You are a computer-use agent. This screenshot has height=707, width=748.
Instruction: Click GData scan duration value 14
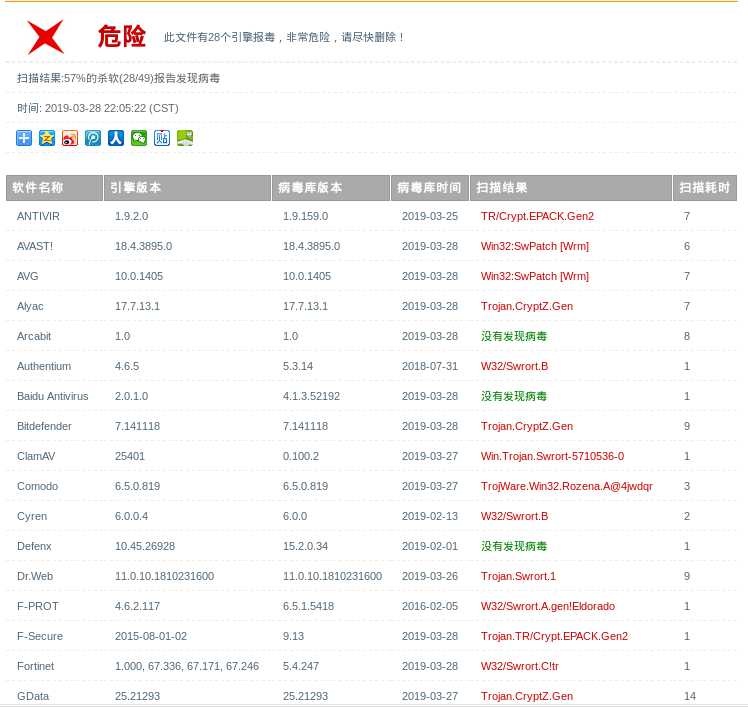click(x=690, y=697)
